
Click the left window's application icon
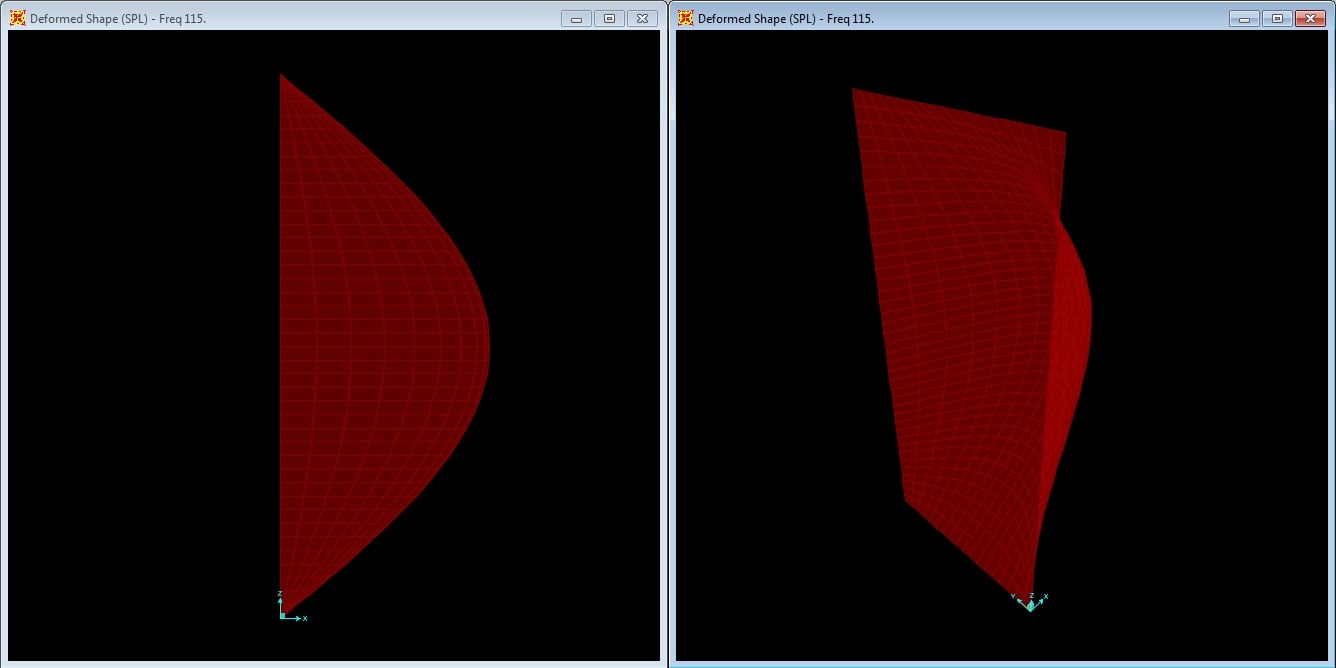coord(18,18)
